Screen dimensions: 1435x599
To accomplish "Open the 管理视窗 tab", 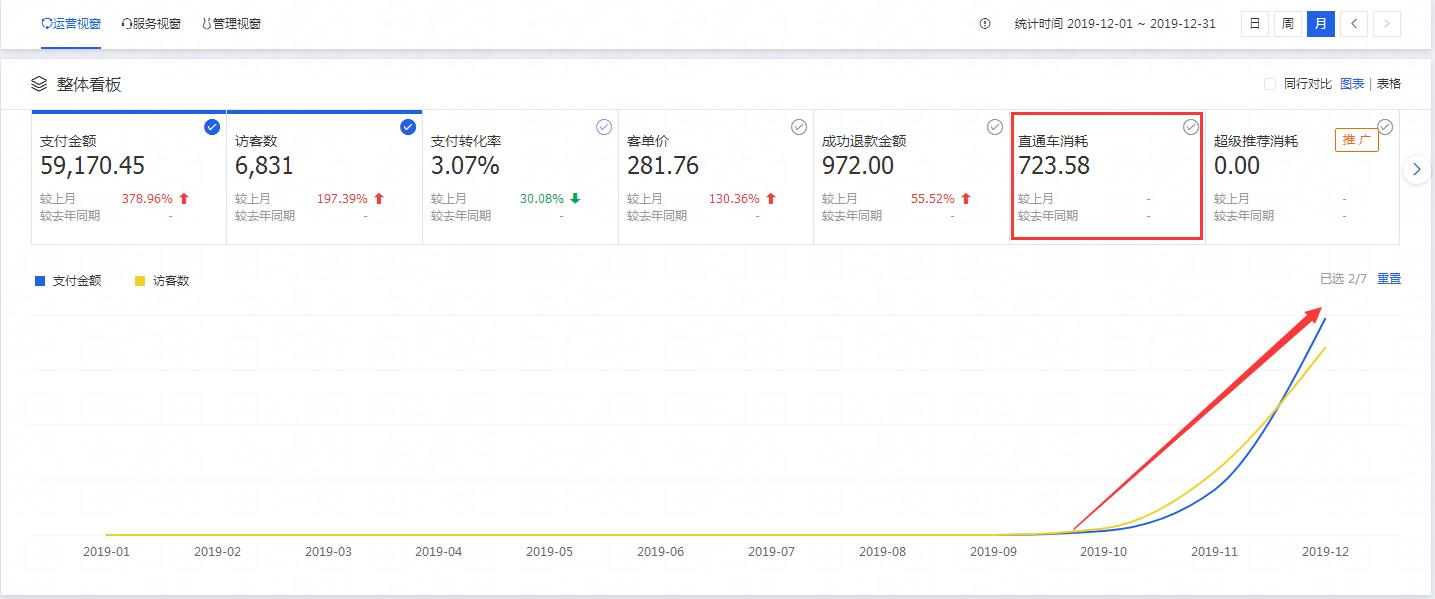I will point(231,23).
